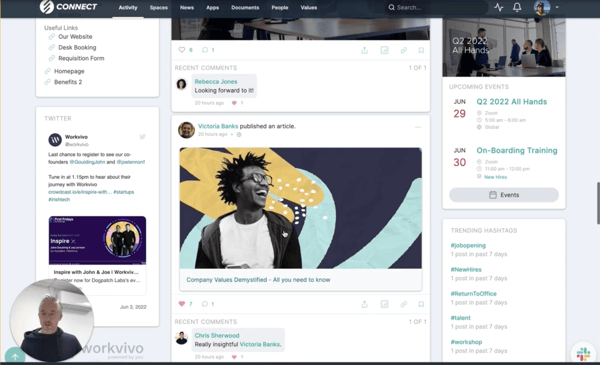Open the People menu

point(280,8)
